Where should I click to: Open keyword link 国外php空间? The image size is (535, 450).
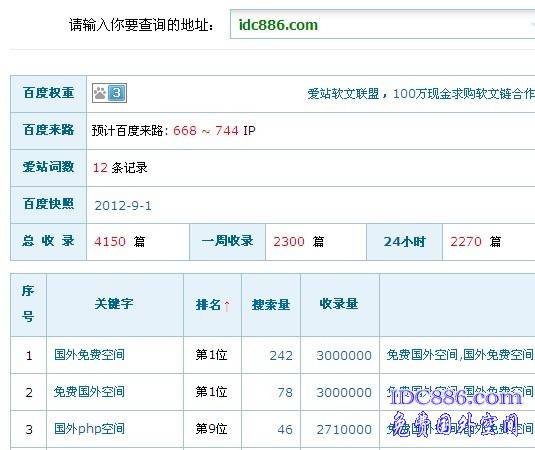pos(89,429)
